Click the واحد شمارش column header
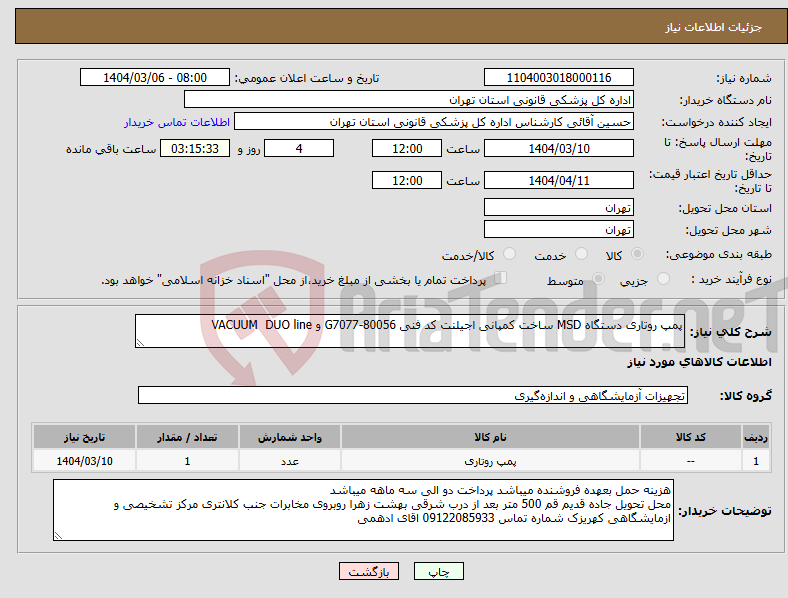The width and height of the screenshot is (788, 598). 290,437
